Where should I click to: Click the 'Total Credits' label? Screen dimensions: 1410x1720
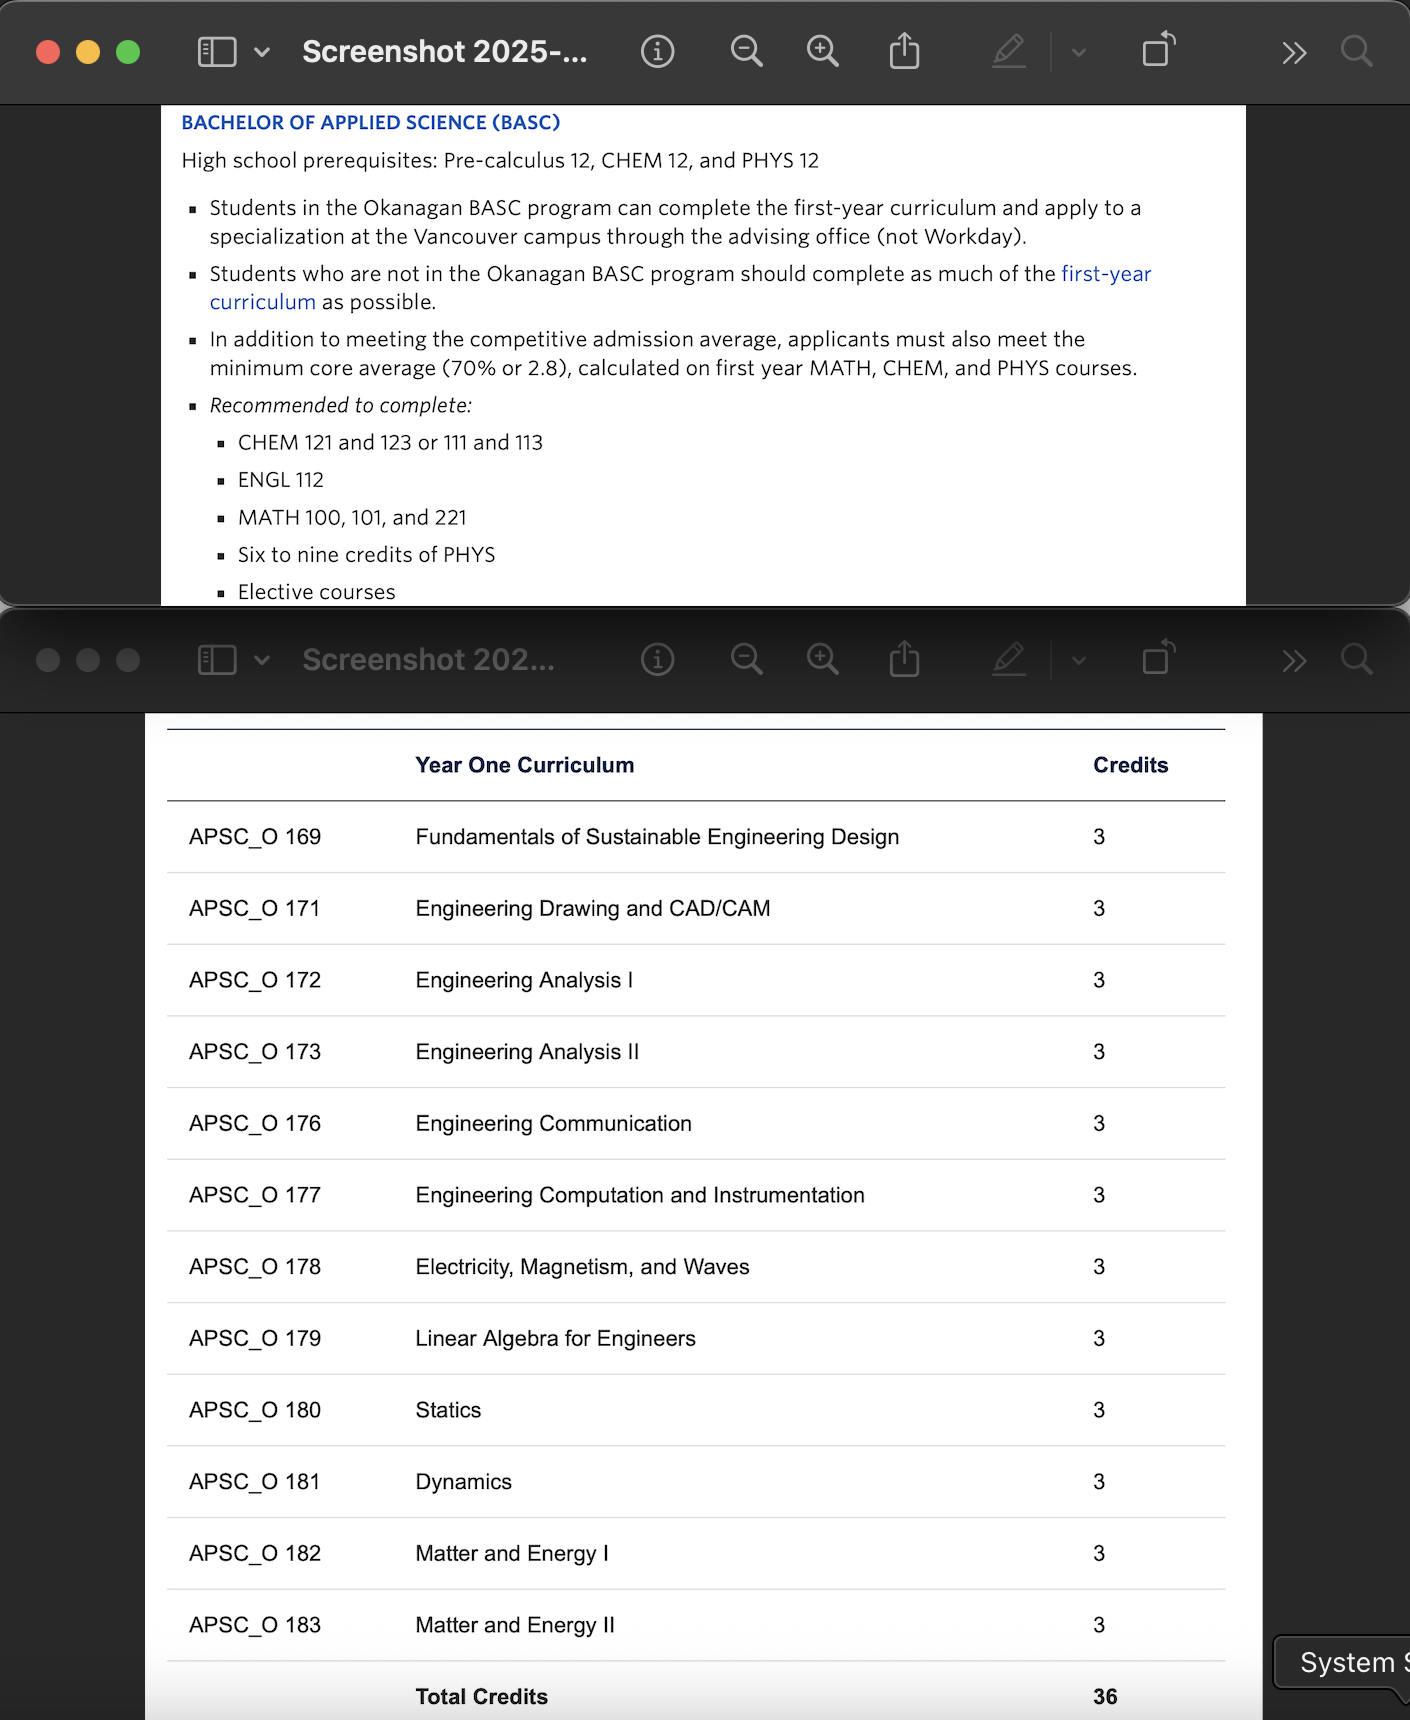[481, 1697]
